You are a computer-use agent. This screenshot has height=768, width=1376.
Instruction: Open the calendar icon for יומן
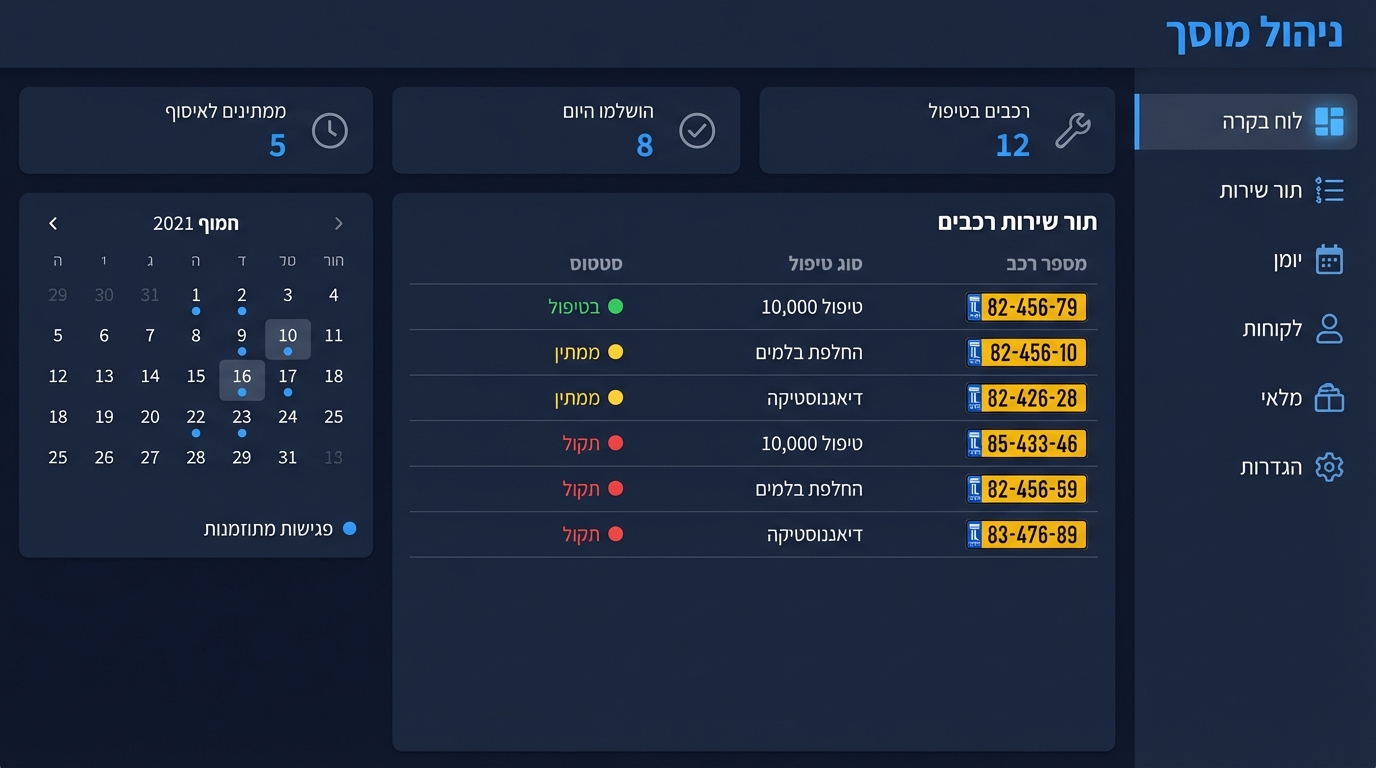1329,260
